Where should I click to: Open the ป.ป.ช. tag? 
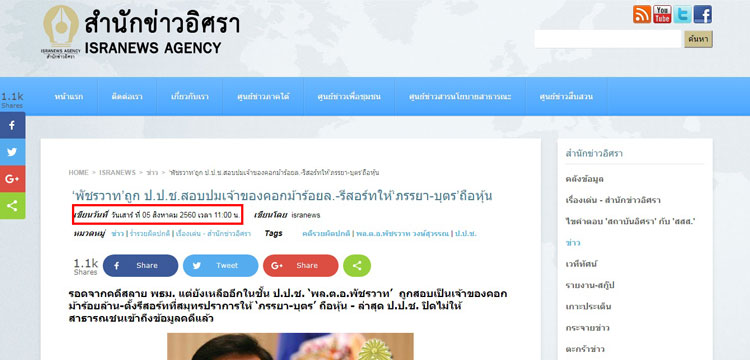465,234
